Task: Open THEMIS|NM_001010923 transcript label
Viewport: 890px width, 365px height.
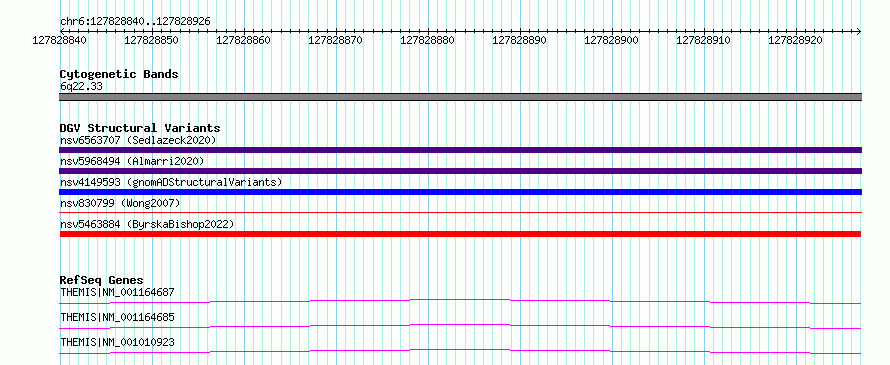Action: point(117,342)
